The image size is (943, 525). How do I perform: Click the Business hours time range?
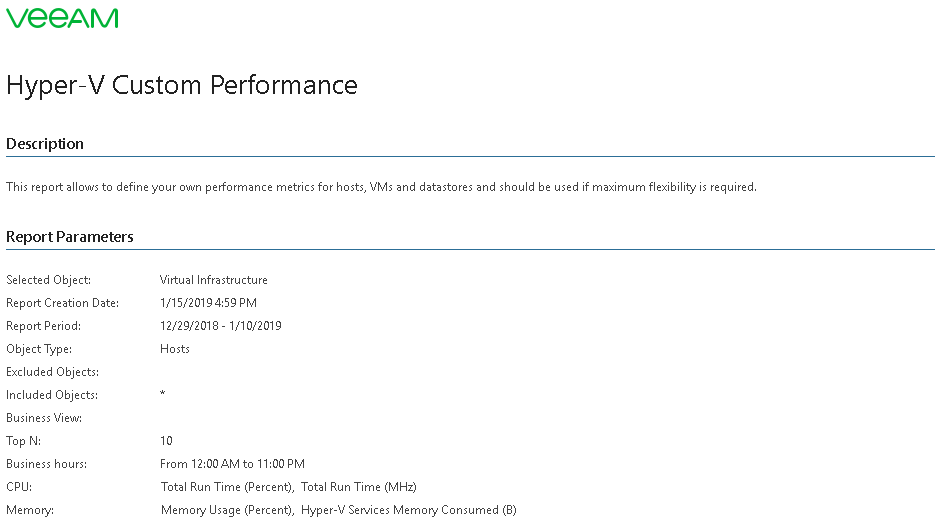[232, 464]
